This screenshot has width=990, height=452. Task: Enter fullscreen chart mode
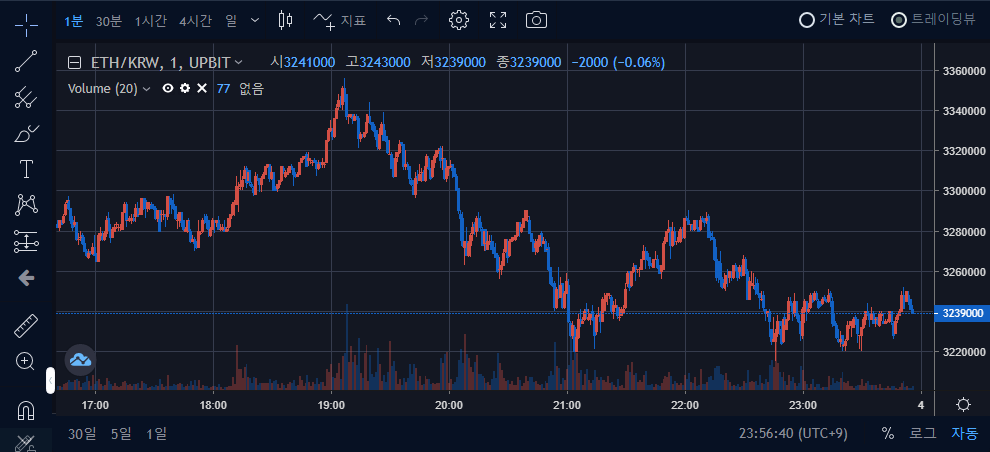pyautogui.click(x=498, y=20)
